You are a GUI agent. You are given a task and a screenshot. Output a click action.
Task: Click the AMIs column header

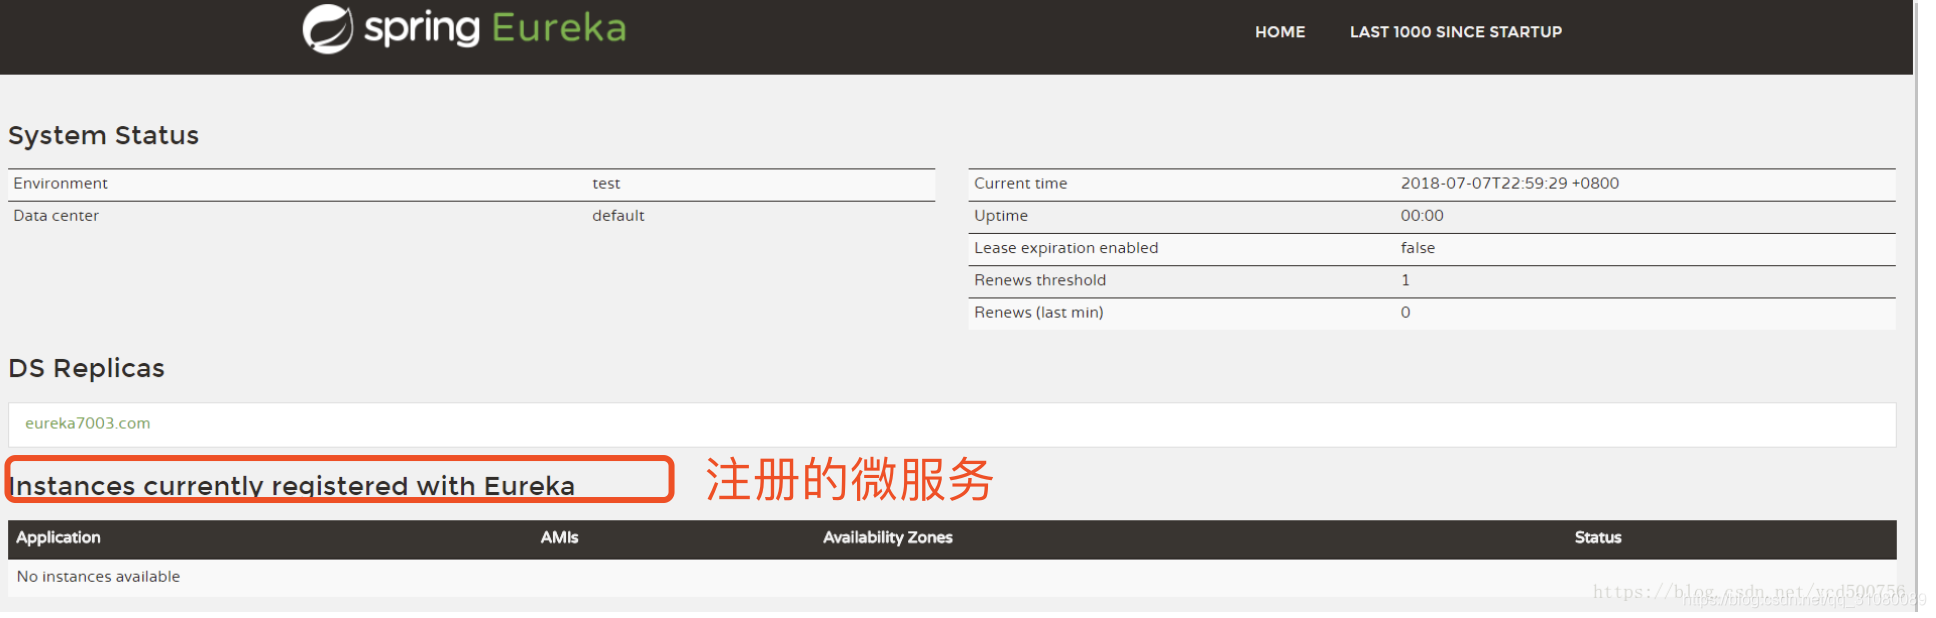pyautogui.click(x=559, y=537)
